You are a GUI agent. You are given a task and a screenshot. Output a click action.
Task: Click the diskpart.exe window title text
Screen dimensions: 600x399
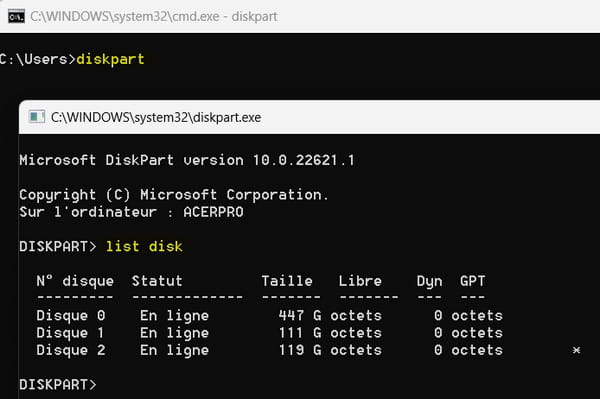(156, 117)
